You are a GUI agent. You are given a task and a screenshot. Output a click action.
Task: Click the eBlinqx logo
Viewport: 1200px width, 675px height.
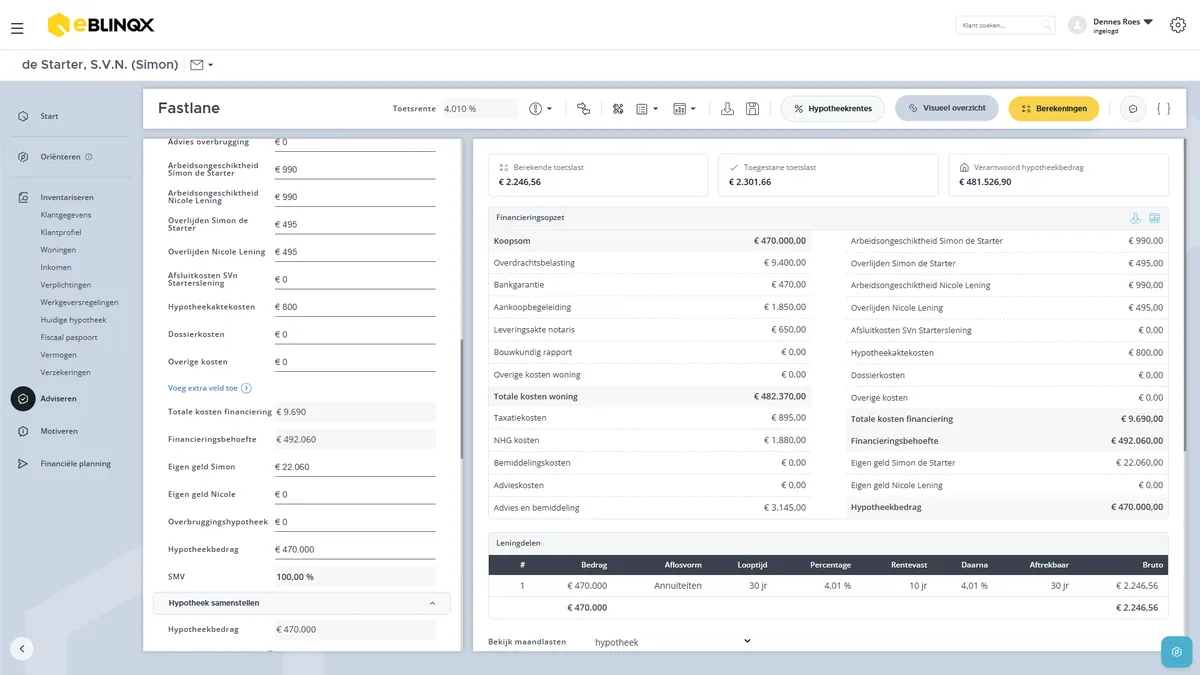click(101, 25)
